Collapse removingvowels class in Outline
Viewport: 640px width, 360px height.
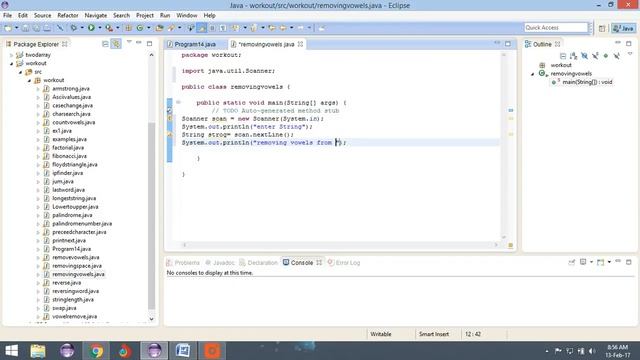(533, 74)
